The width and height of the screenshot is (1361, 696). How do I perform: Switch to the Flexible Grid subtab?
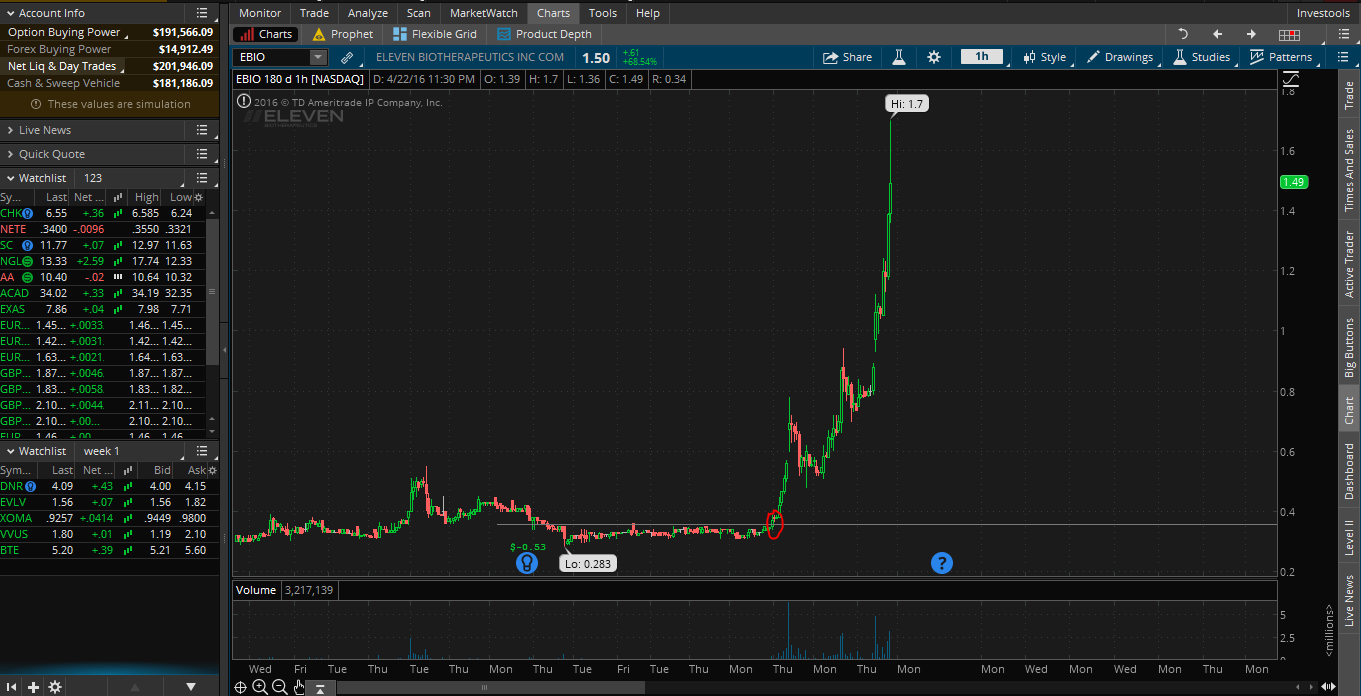pos(436,34)
